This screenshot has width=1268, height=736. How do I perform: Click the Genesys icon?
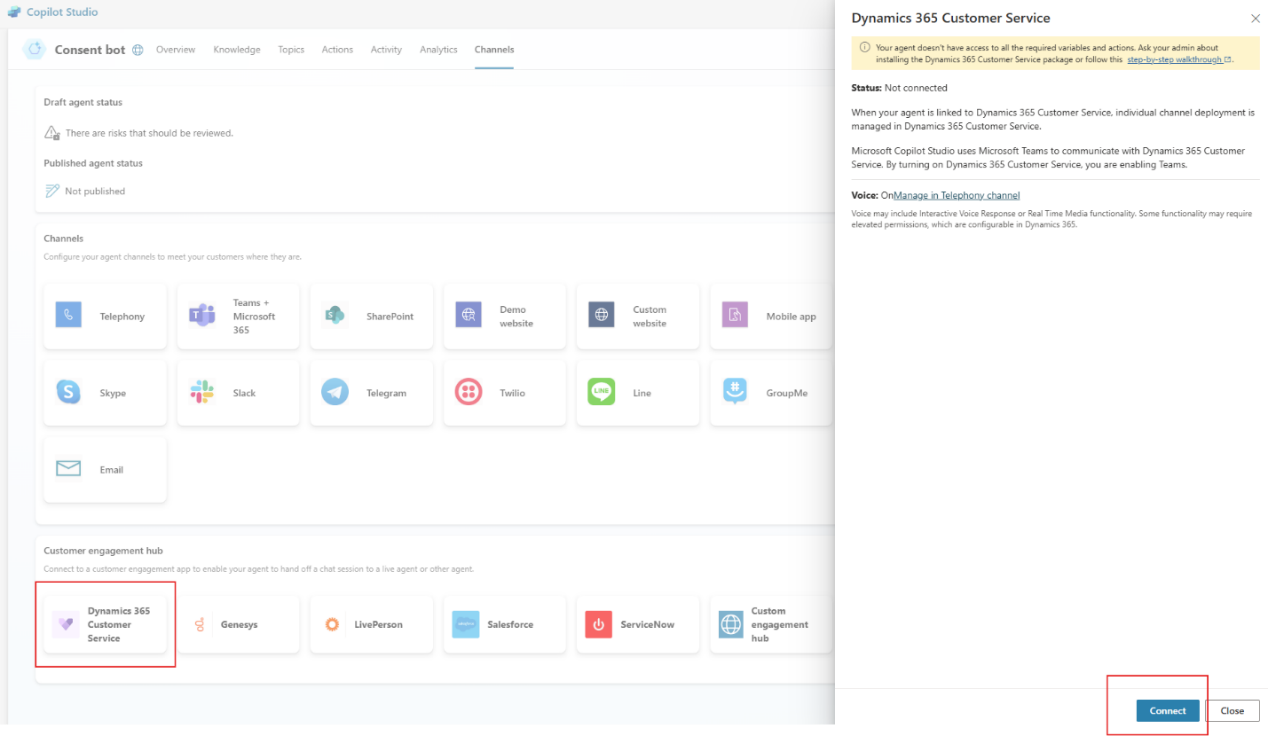200,624
